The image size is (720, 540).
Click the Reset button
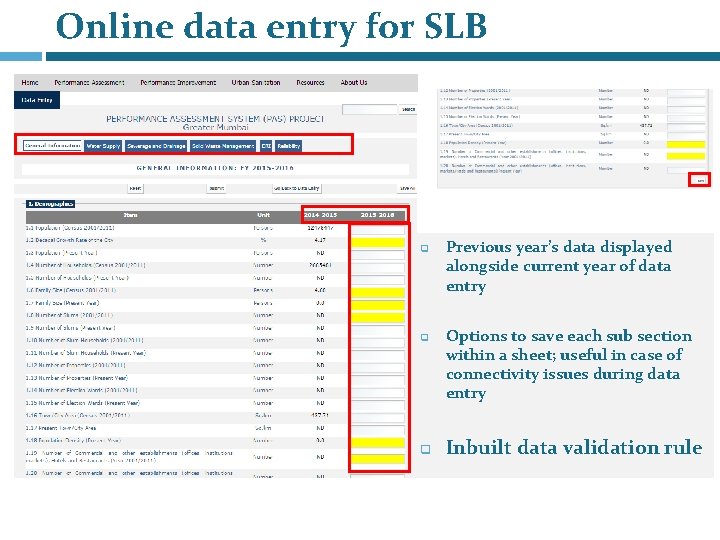135,188
